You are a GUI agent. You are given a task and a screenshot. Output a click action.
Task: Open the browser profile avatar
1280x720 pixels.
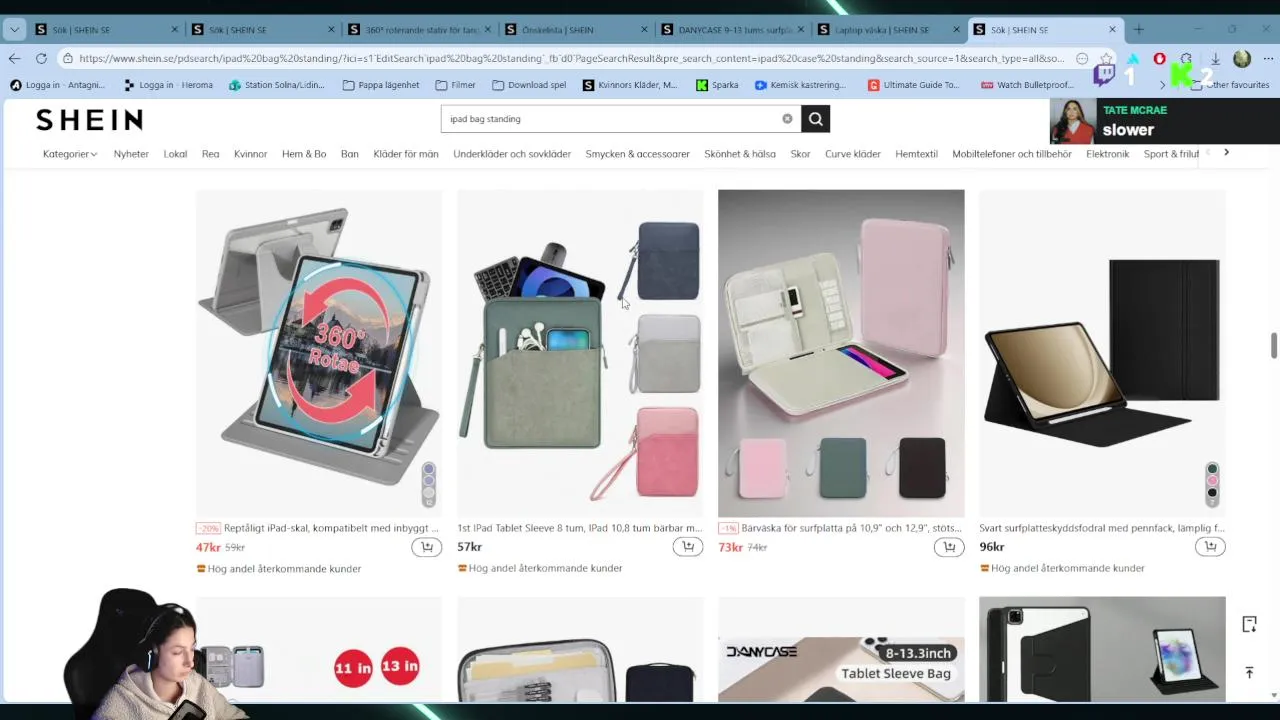pos(1242,59)
